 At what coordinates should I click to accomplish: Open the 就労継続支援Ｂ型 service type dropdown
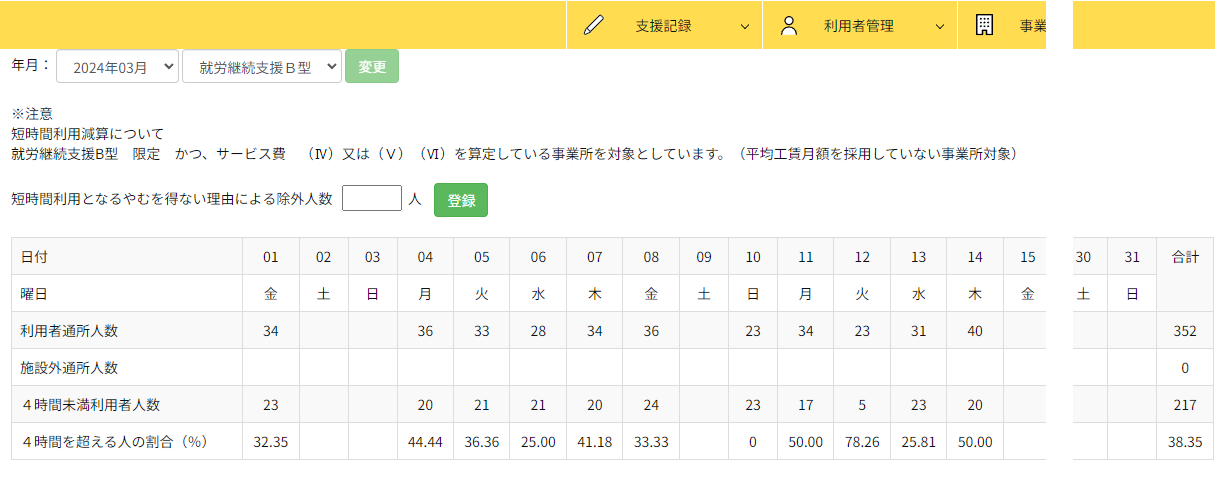262,67
